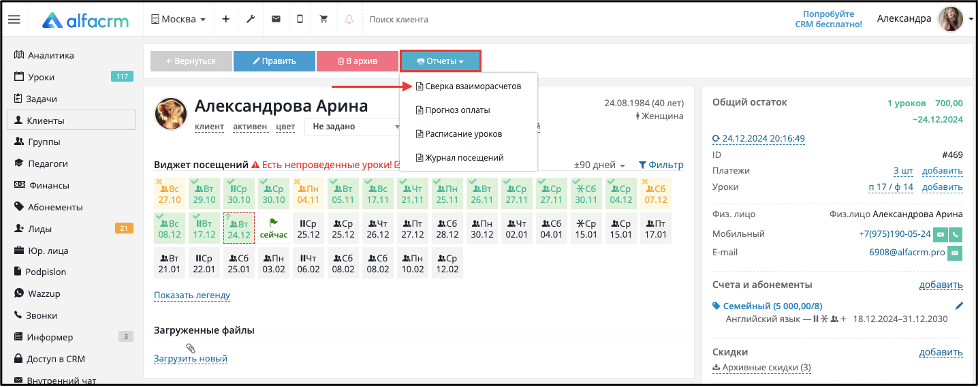
Task: Click the п 17 / ф 14 lessons link
Action: point(891,187)
